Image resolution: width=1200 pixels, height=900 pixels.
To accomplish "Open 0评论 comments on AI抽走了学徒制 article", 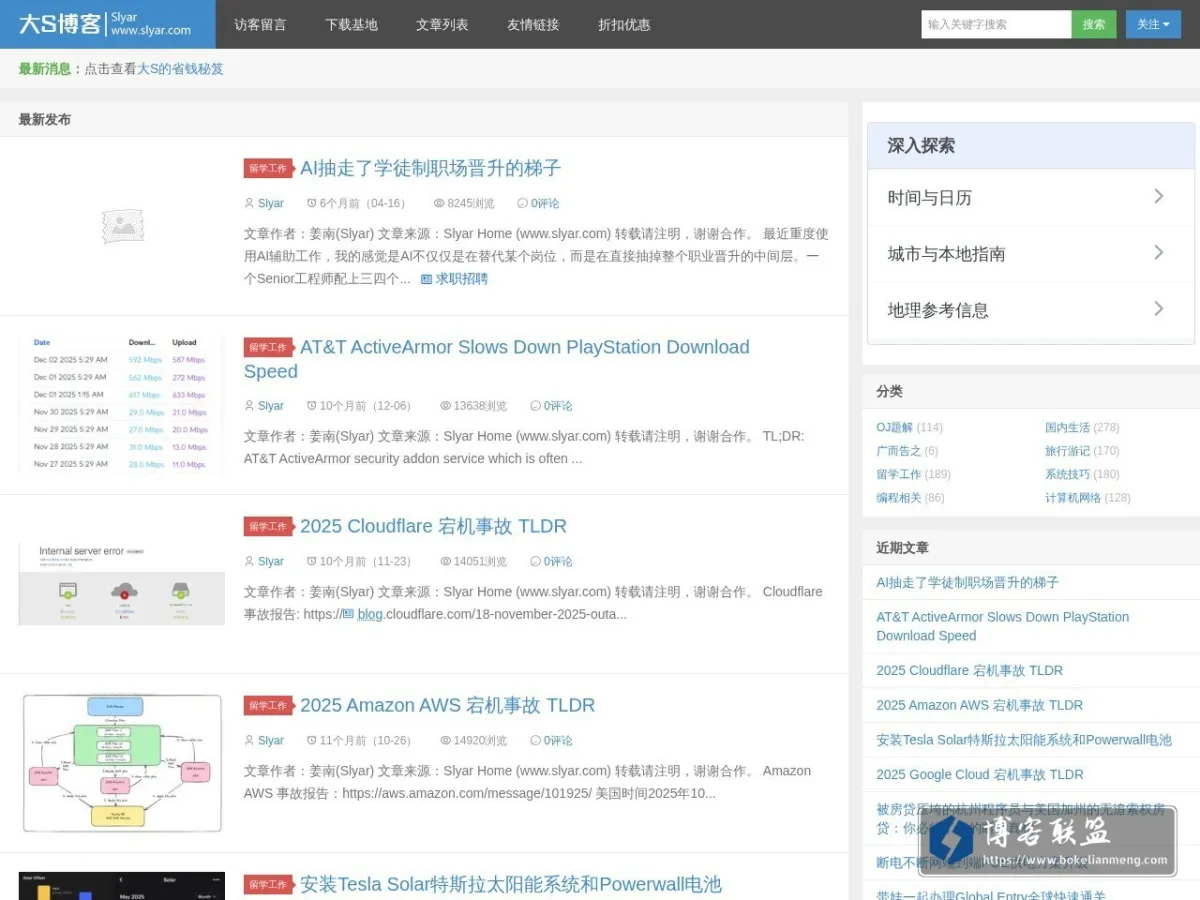I will click(x=545, y=203).
